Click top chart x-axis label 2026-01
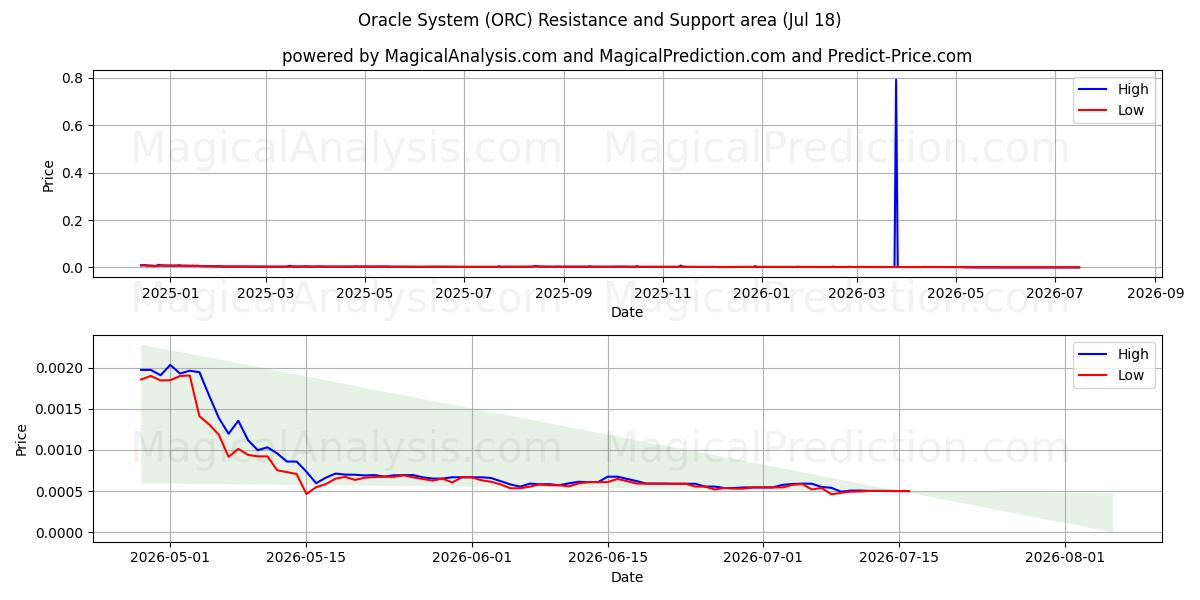The height and width of the screenshot is (600, 1200). pyautogui.click(x=762, y=293)
